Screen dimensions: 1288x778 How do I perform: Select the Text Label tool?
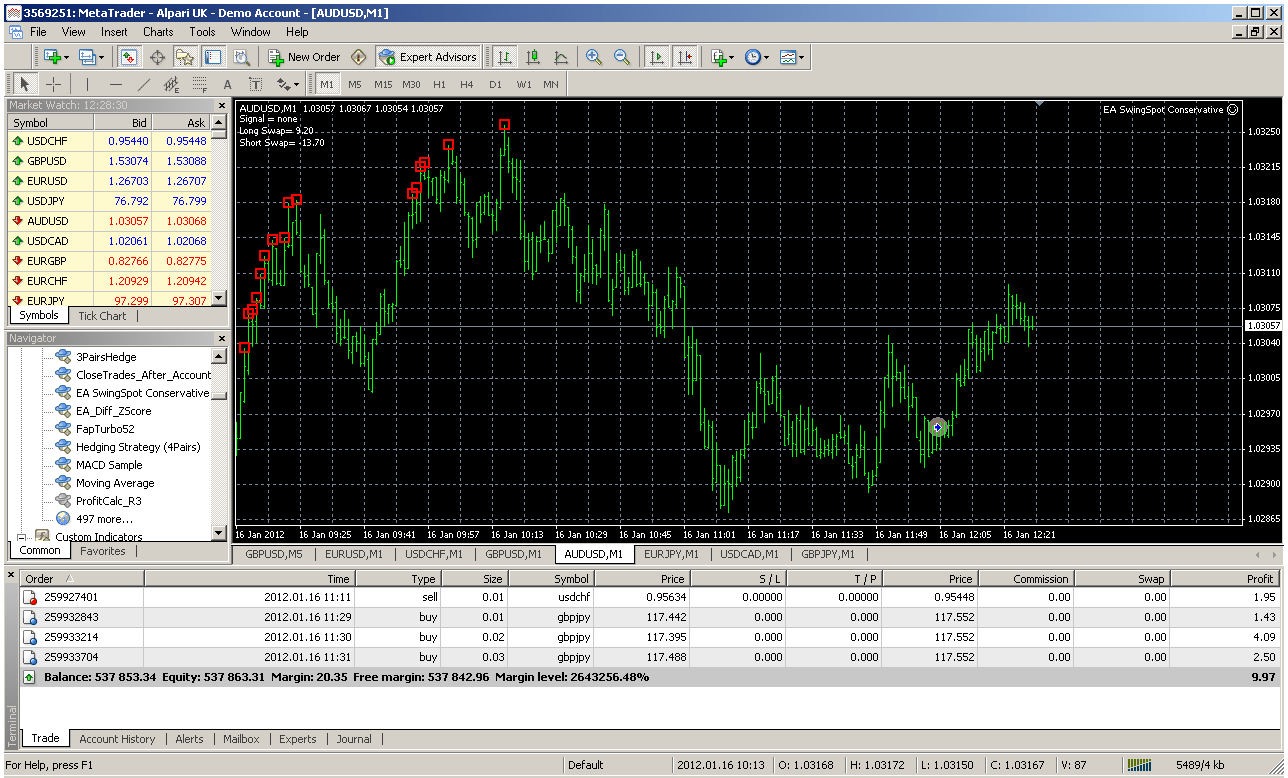click(x=255, y=84)
